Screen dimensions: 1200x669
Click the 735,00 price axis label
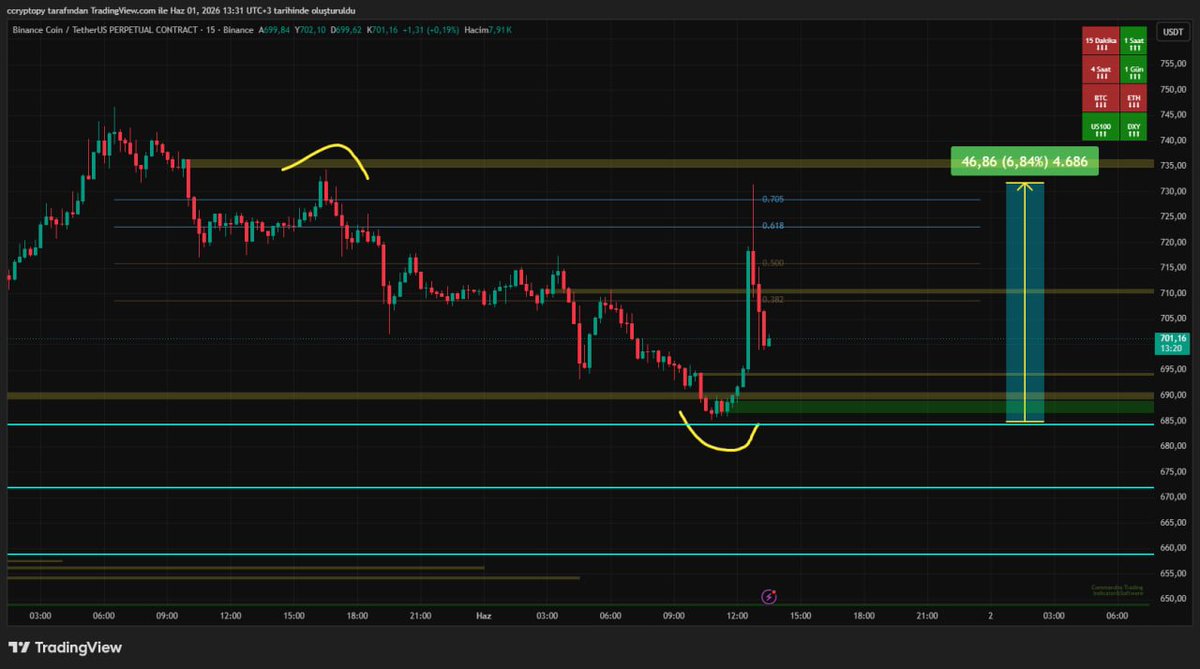(1171, 166)
